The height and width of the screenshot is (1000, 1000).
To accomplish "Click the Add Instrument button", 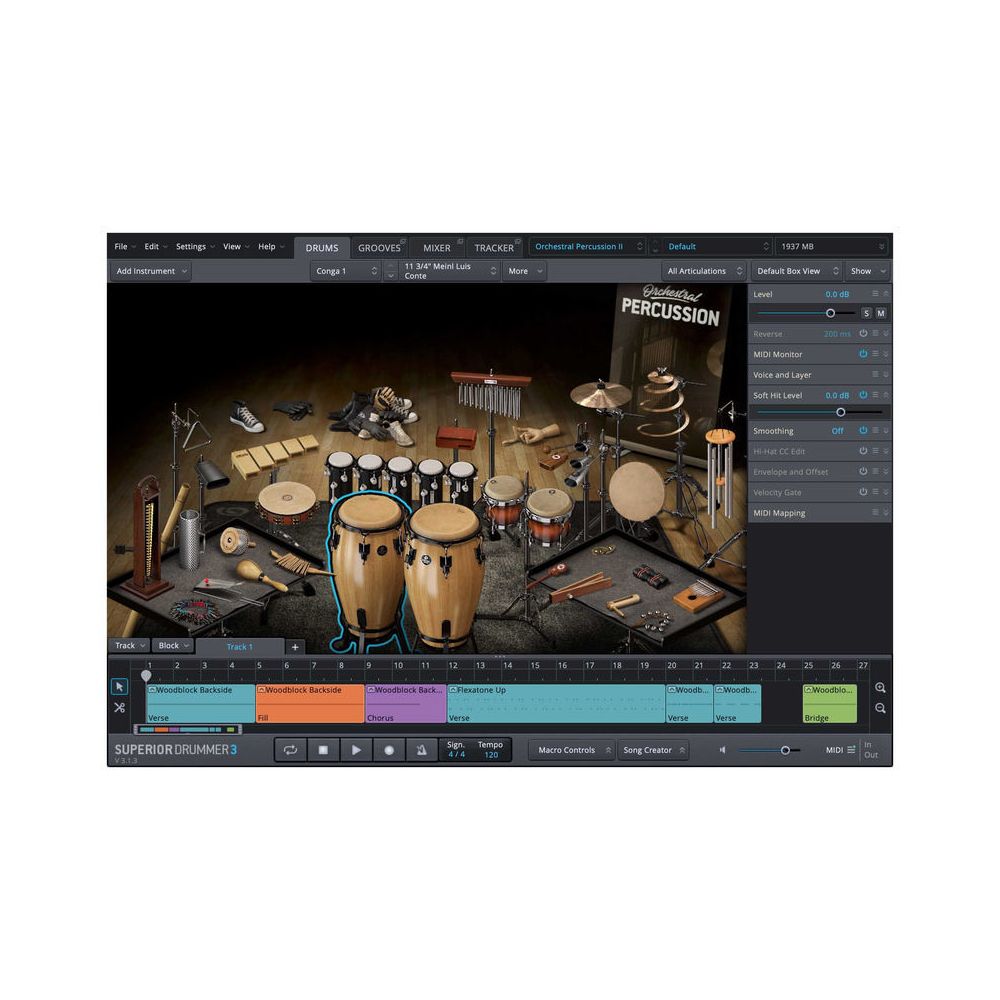I will coord(148,271).
